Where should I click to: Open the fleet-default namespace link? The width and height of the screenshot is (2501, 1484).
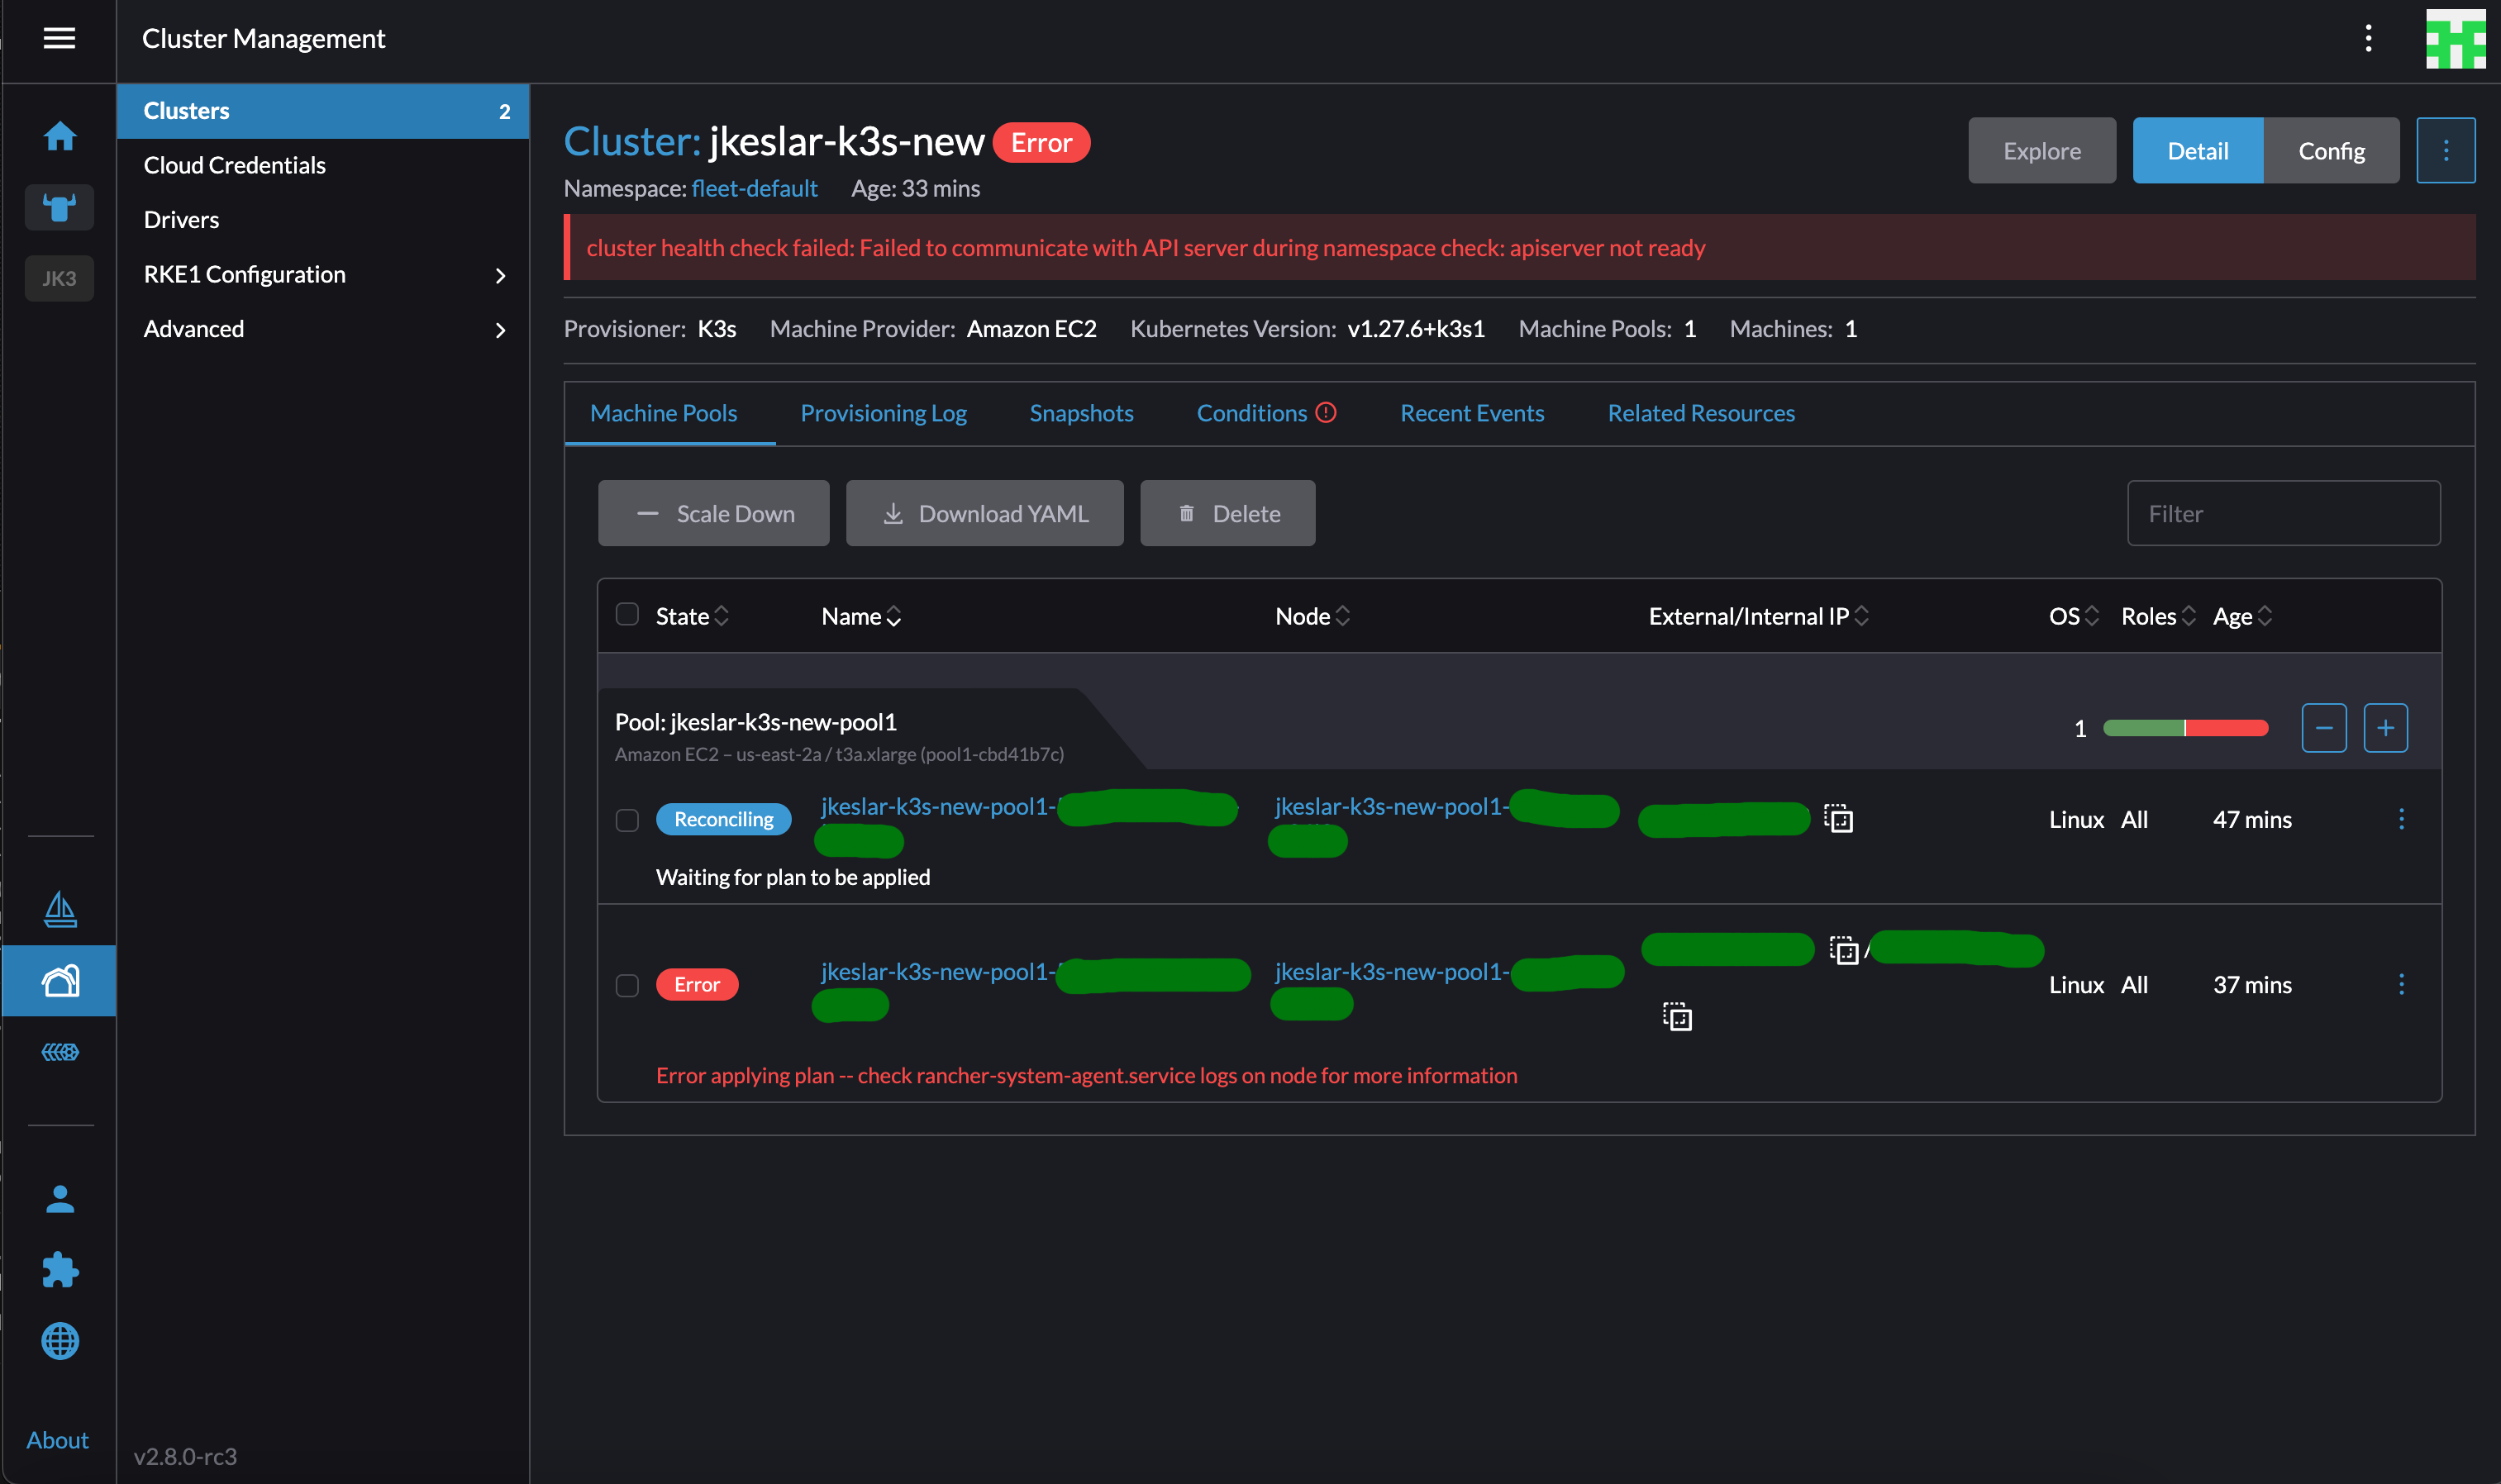click(754, 188)
